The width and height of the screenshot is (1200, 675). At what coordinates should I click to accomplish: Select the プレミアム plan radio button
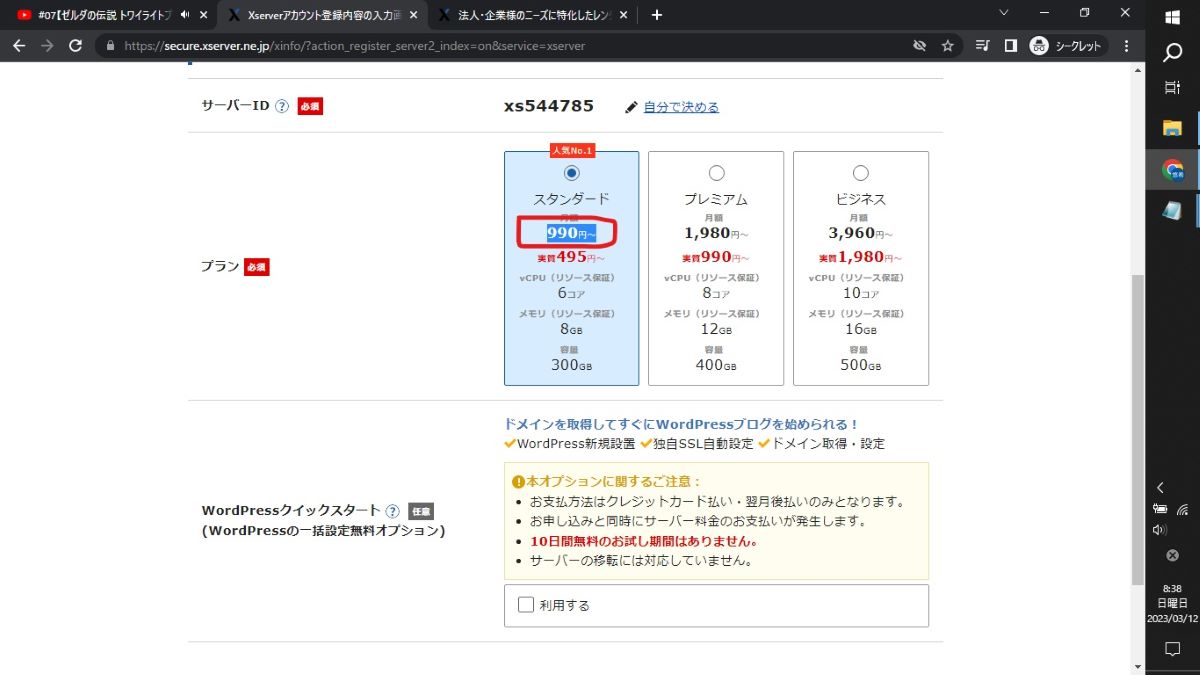click(716, 172)
